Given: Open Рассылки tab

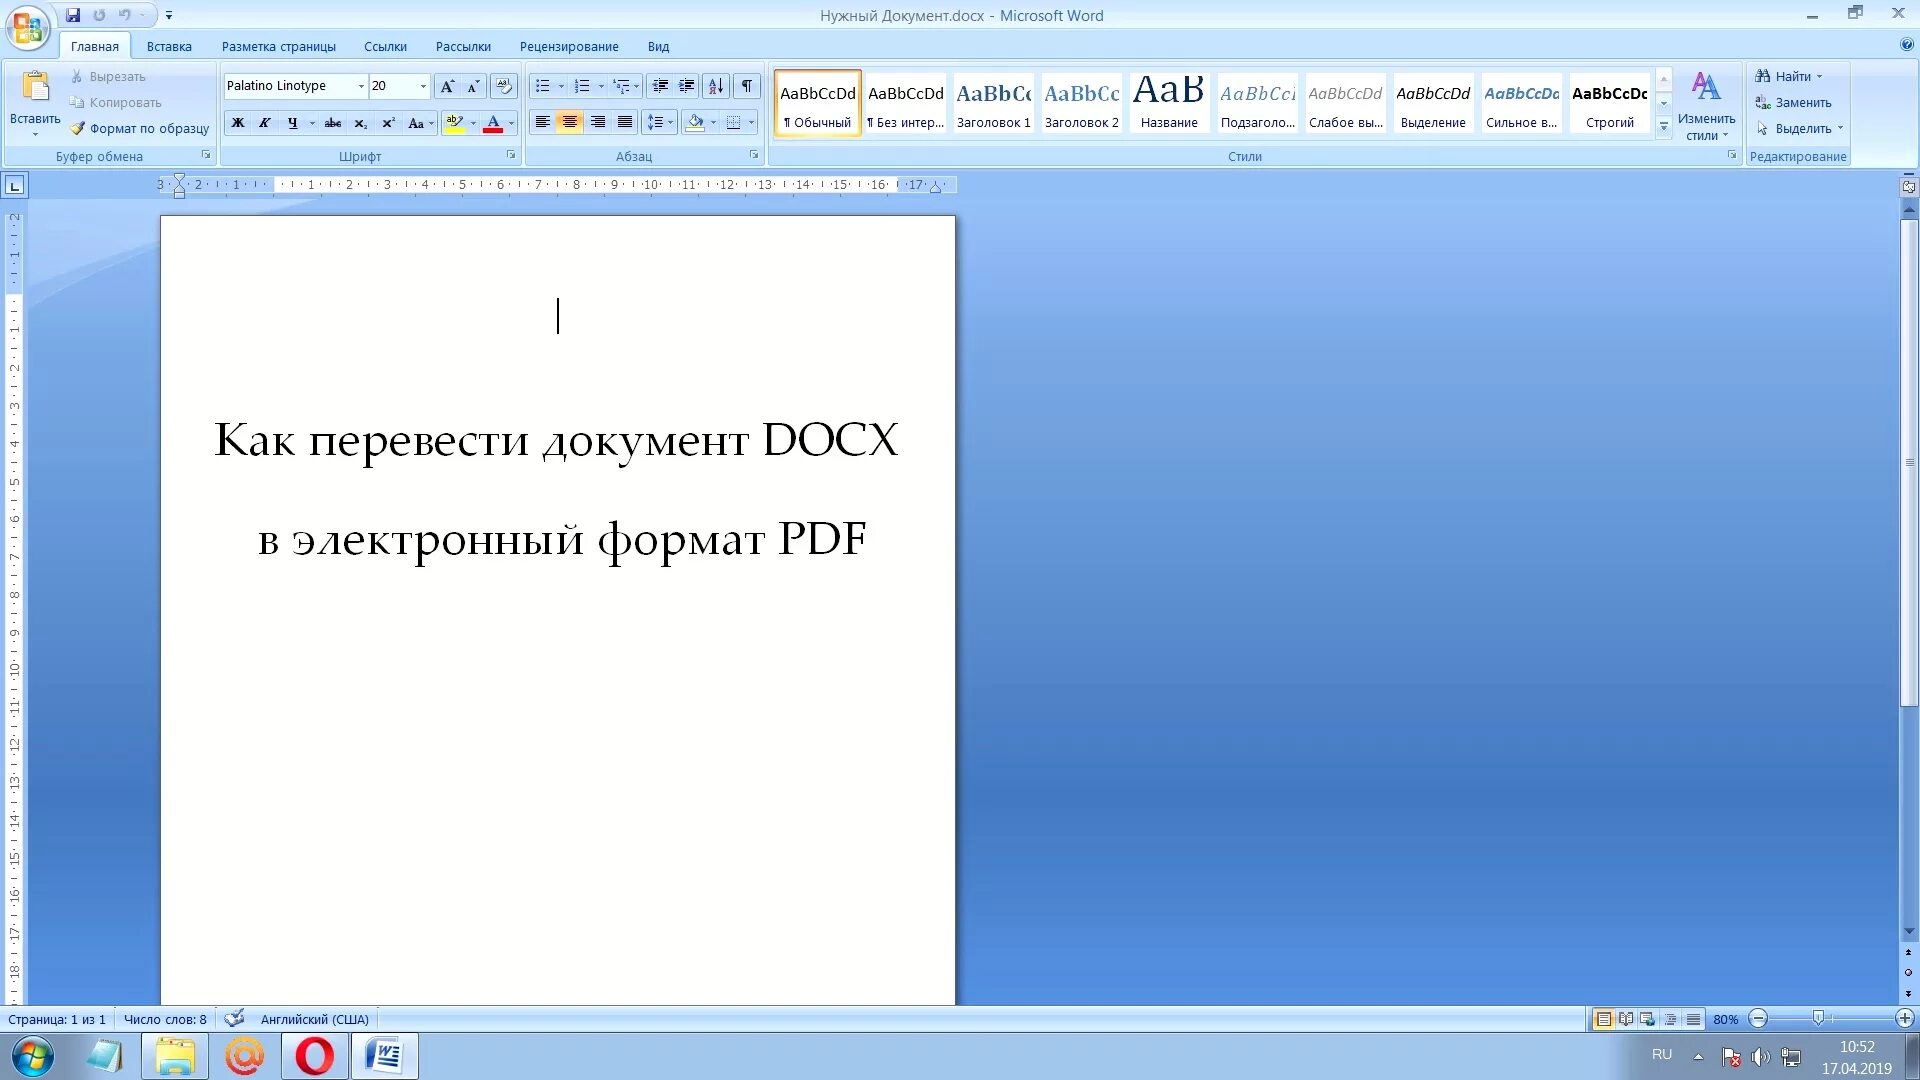Looking at the screenshot, I should click(x=463, y=46).
